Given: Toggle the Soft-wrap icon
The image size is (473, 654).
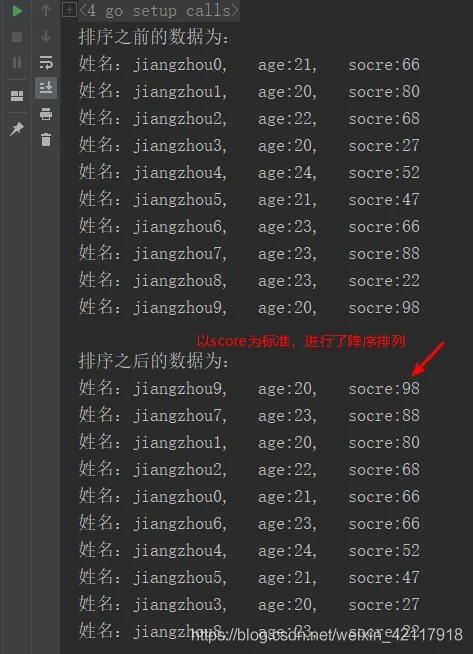Looking at the screenshot, I should (x=46, y=63).
